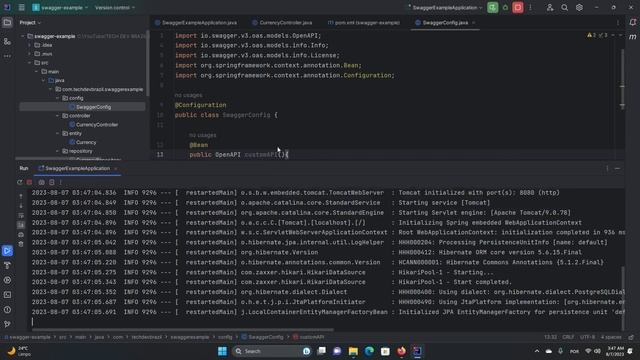Open the Run tool window button
640x360 pixels.
[x=7, y=251]
